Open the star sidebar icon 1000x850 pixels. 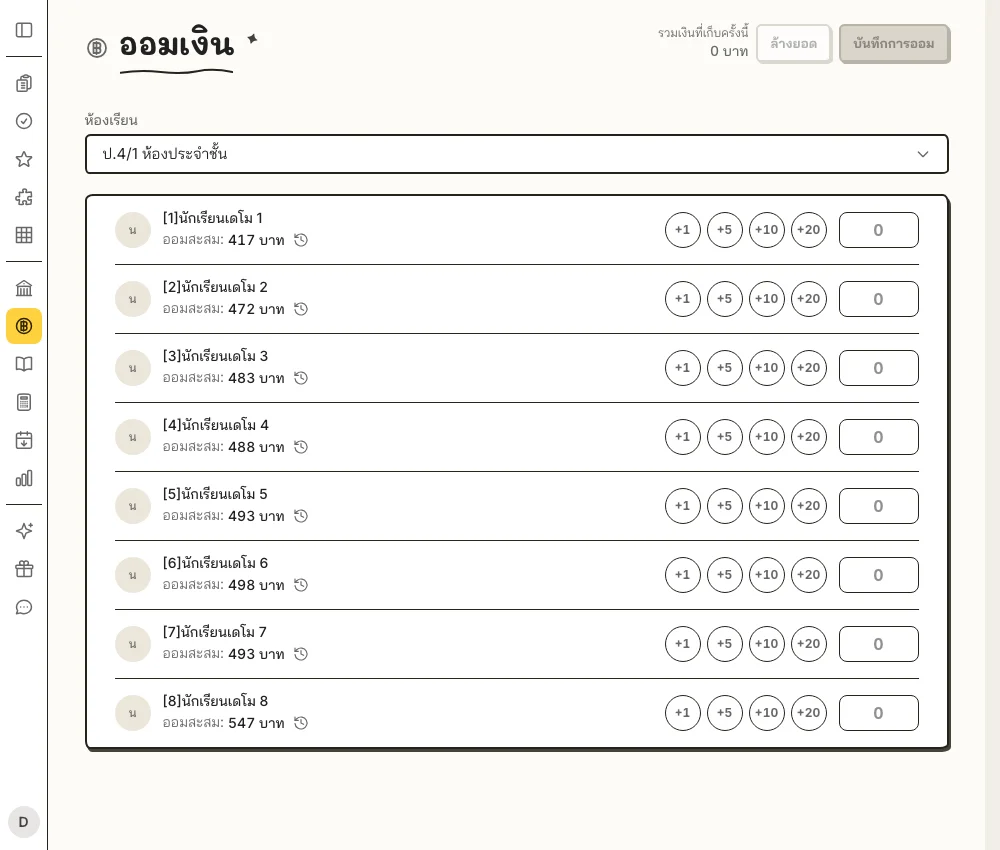(x=24, y=159)
